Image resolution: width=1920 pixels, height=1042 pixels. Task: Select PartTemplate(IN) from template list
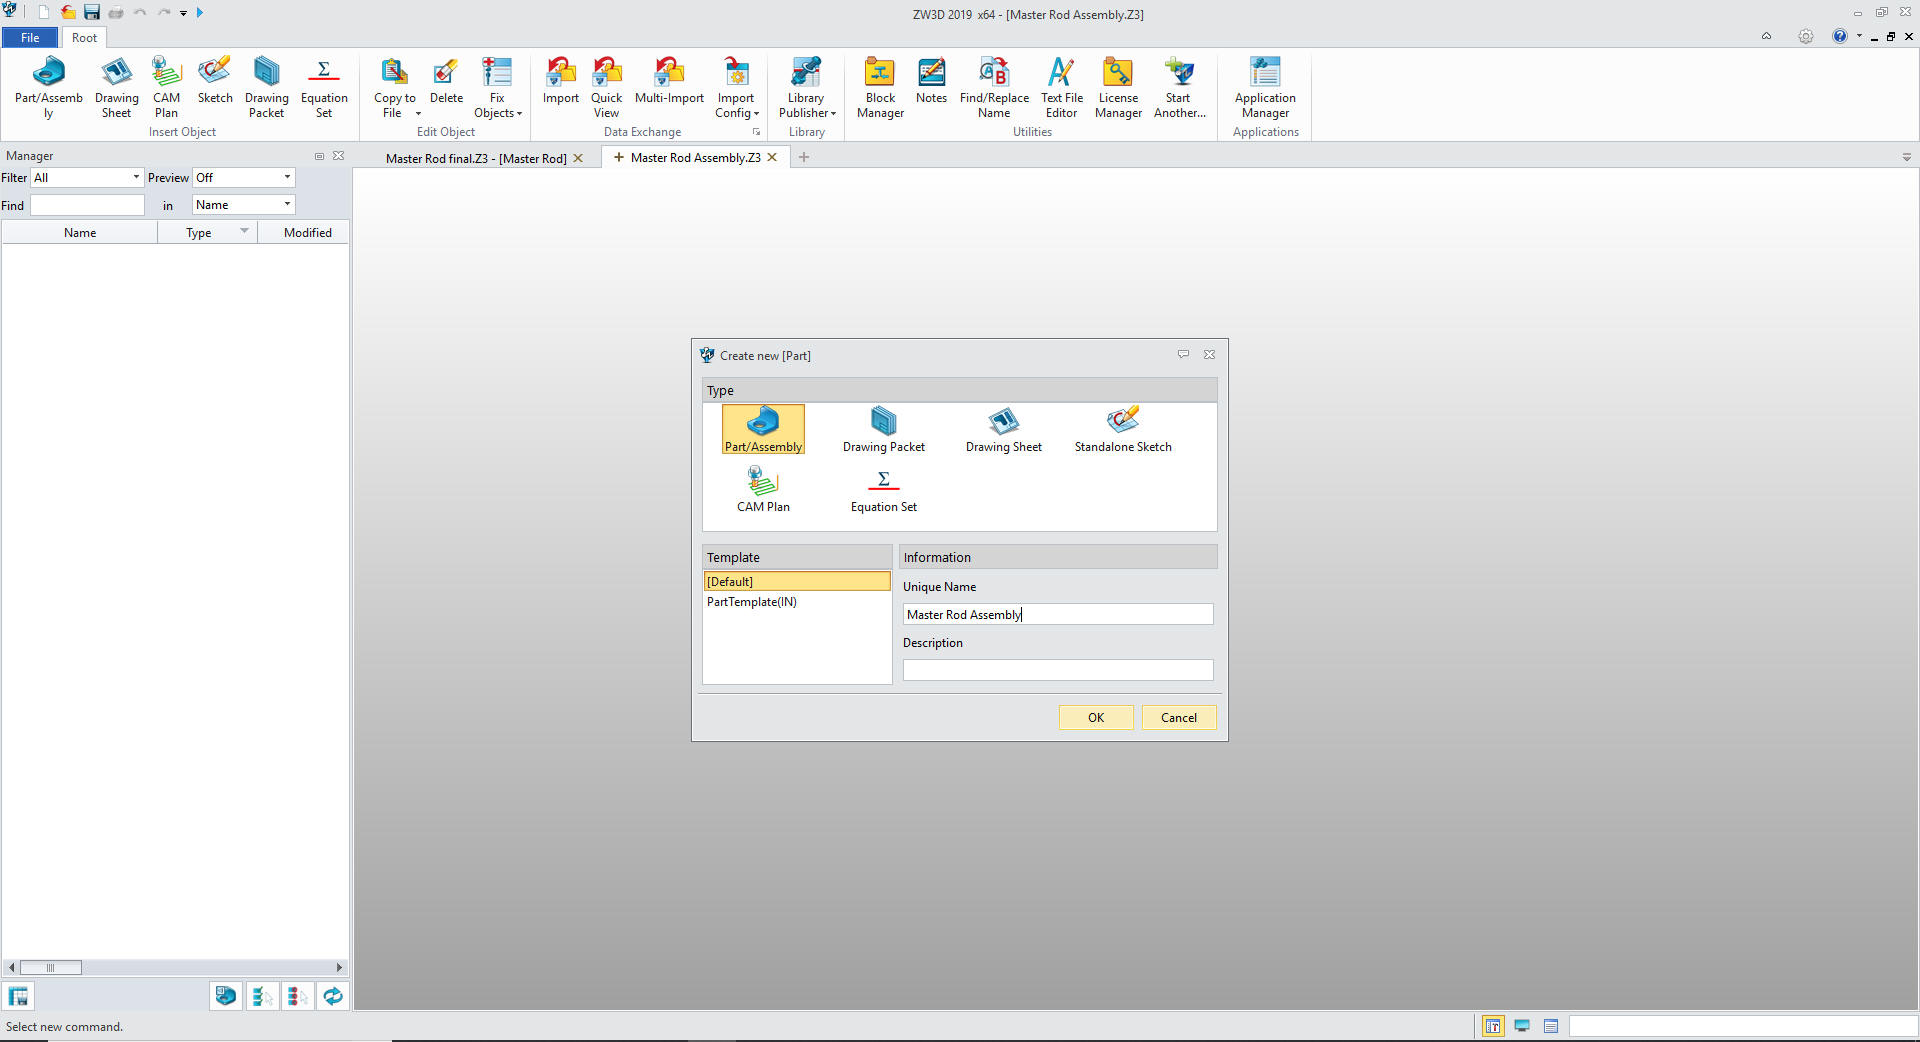[x=752, y=602]
